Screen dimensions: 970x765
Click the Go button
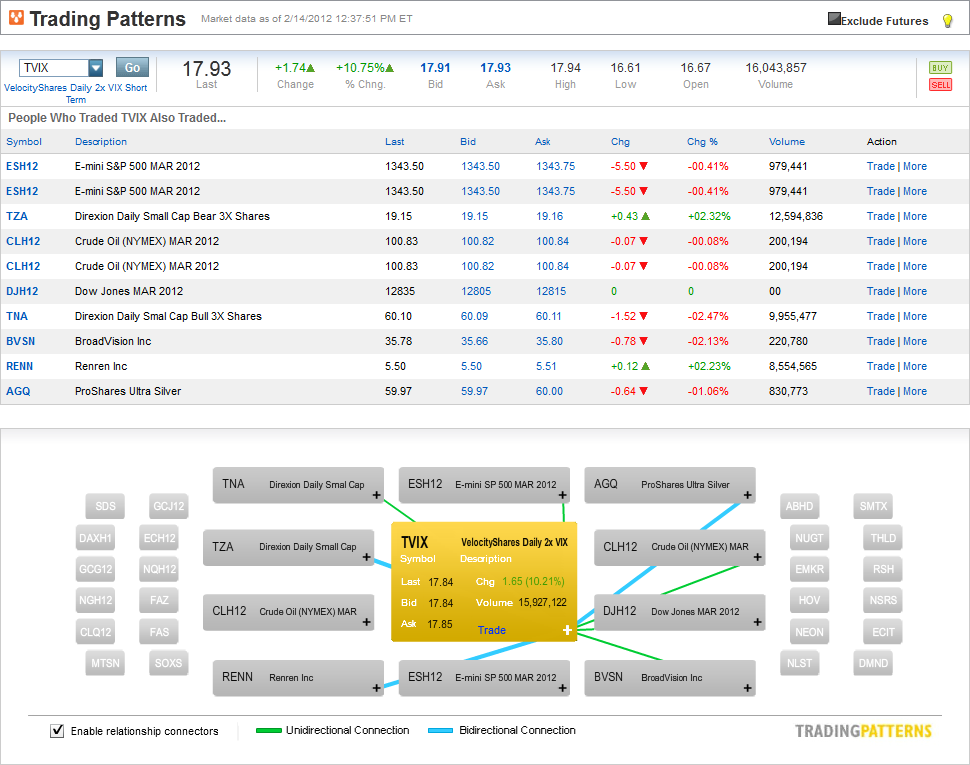(x=132, y=67)
